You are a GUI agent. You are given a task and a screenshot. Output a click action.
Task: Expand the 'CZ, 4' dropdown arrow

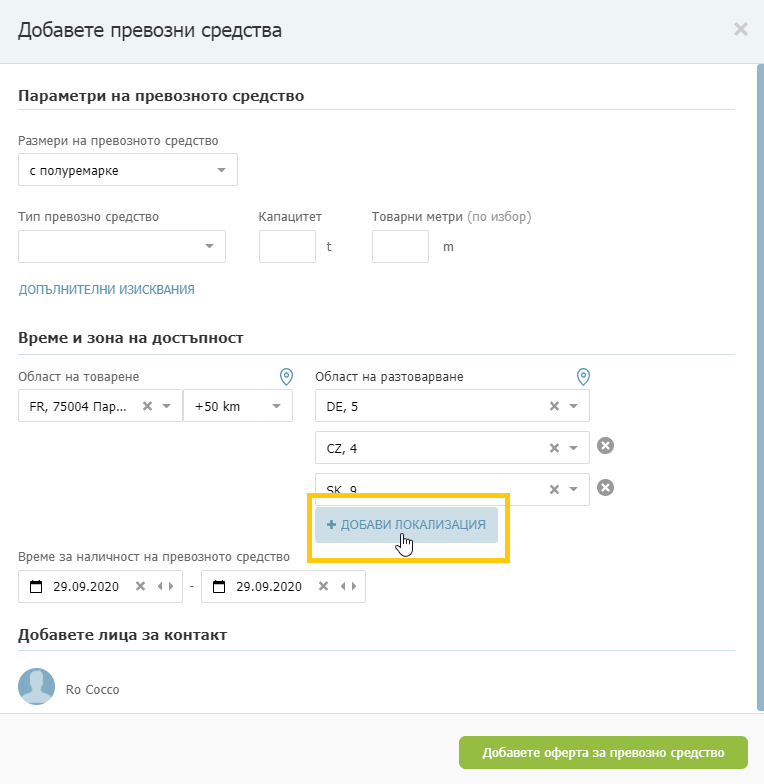click(x=574, y=448)
